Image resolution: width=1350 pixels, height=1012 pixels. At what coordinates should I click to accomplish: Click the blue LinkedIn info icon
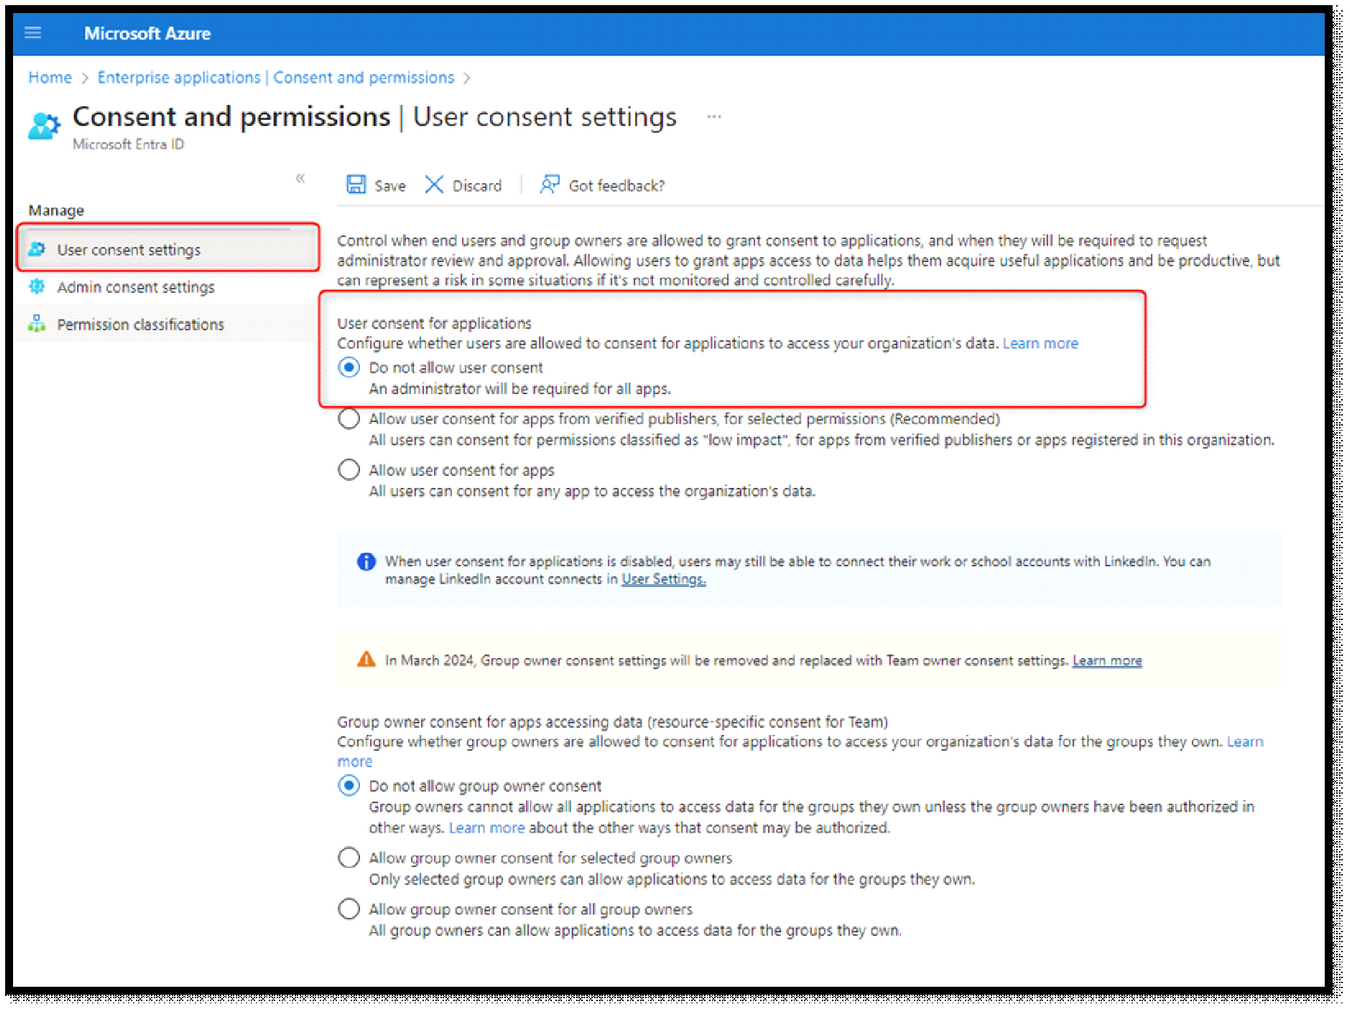pyautogui.click(x=366, y=562)
